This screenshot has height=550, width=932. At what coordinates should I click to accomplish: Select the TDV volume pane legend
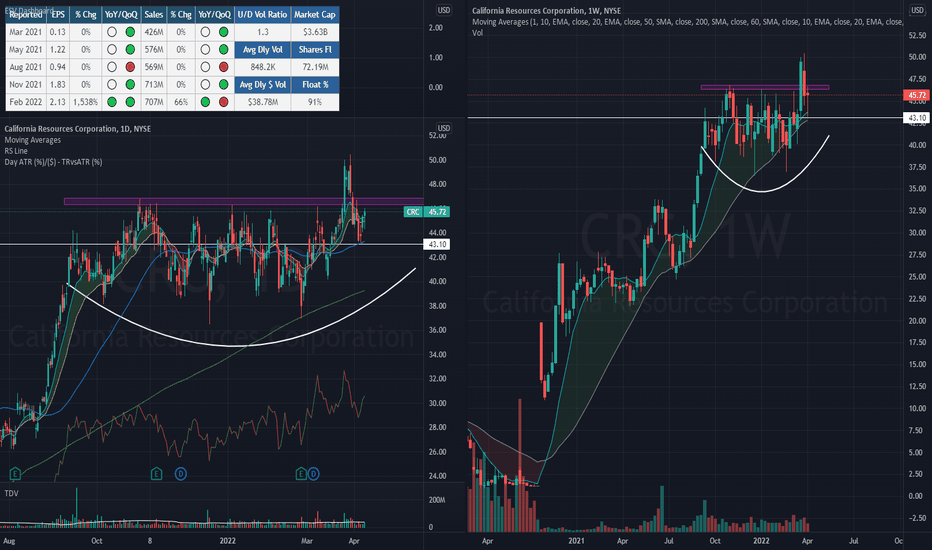tap(11, 493)
